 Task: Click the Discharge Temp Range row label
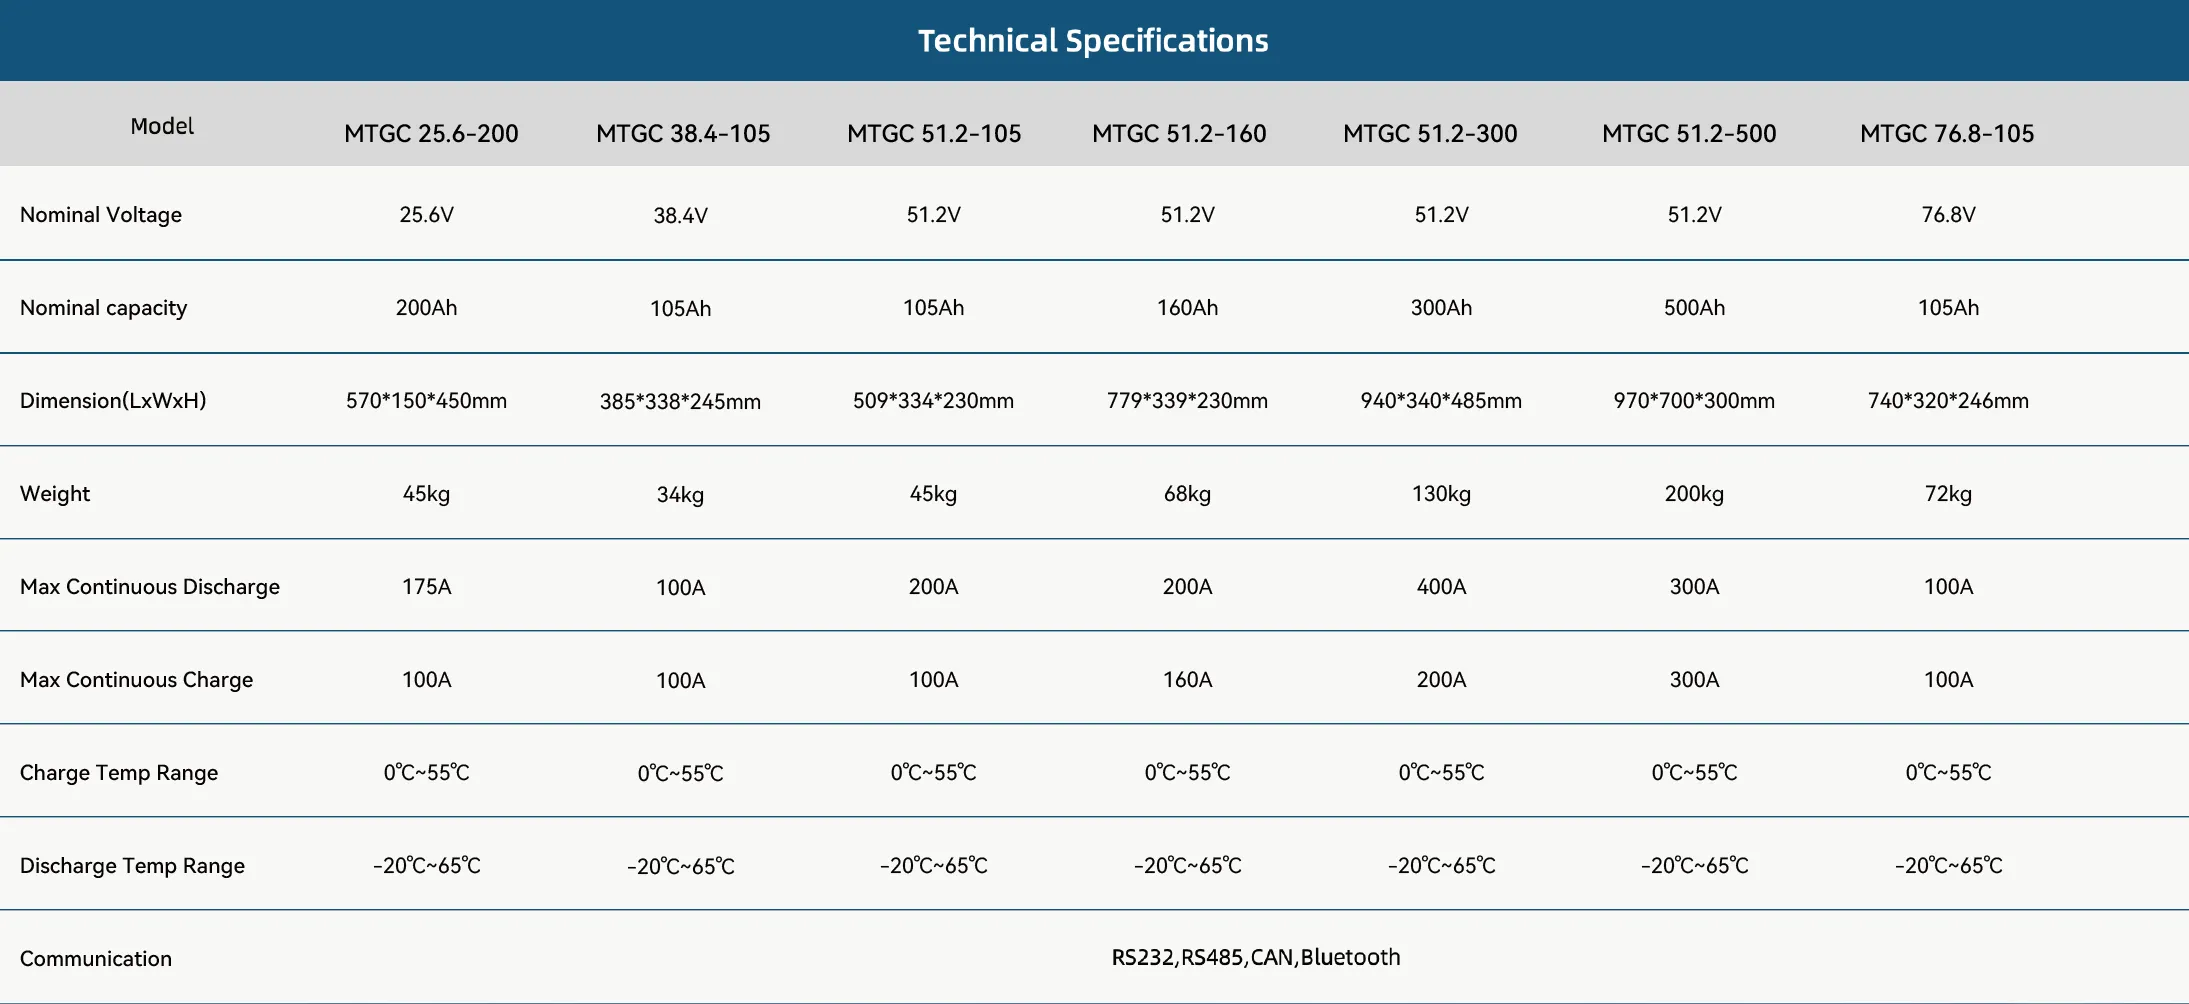coord(132,866)
